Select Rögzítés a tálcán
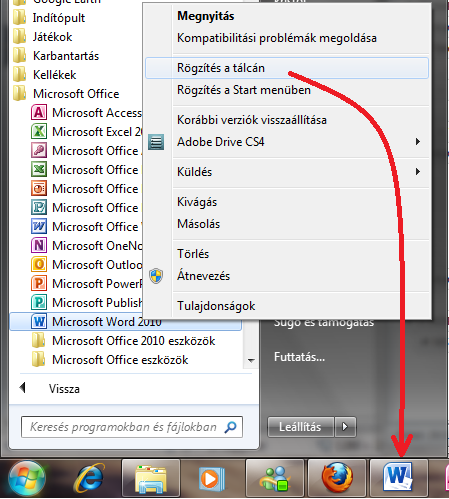The width and height of the screenshot is (449, 499). coord(287,68)
